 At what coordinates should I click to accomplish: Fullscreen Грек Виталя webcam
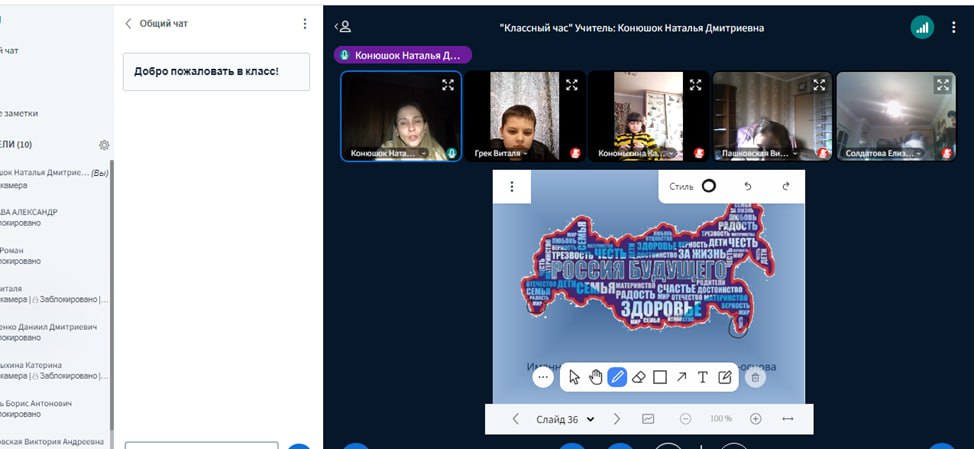(571, 85)
